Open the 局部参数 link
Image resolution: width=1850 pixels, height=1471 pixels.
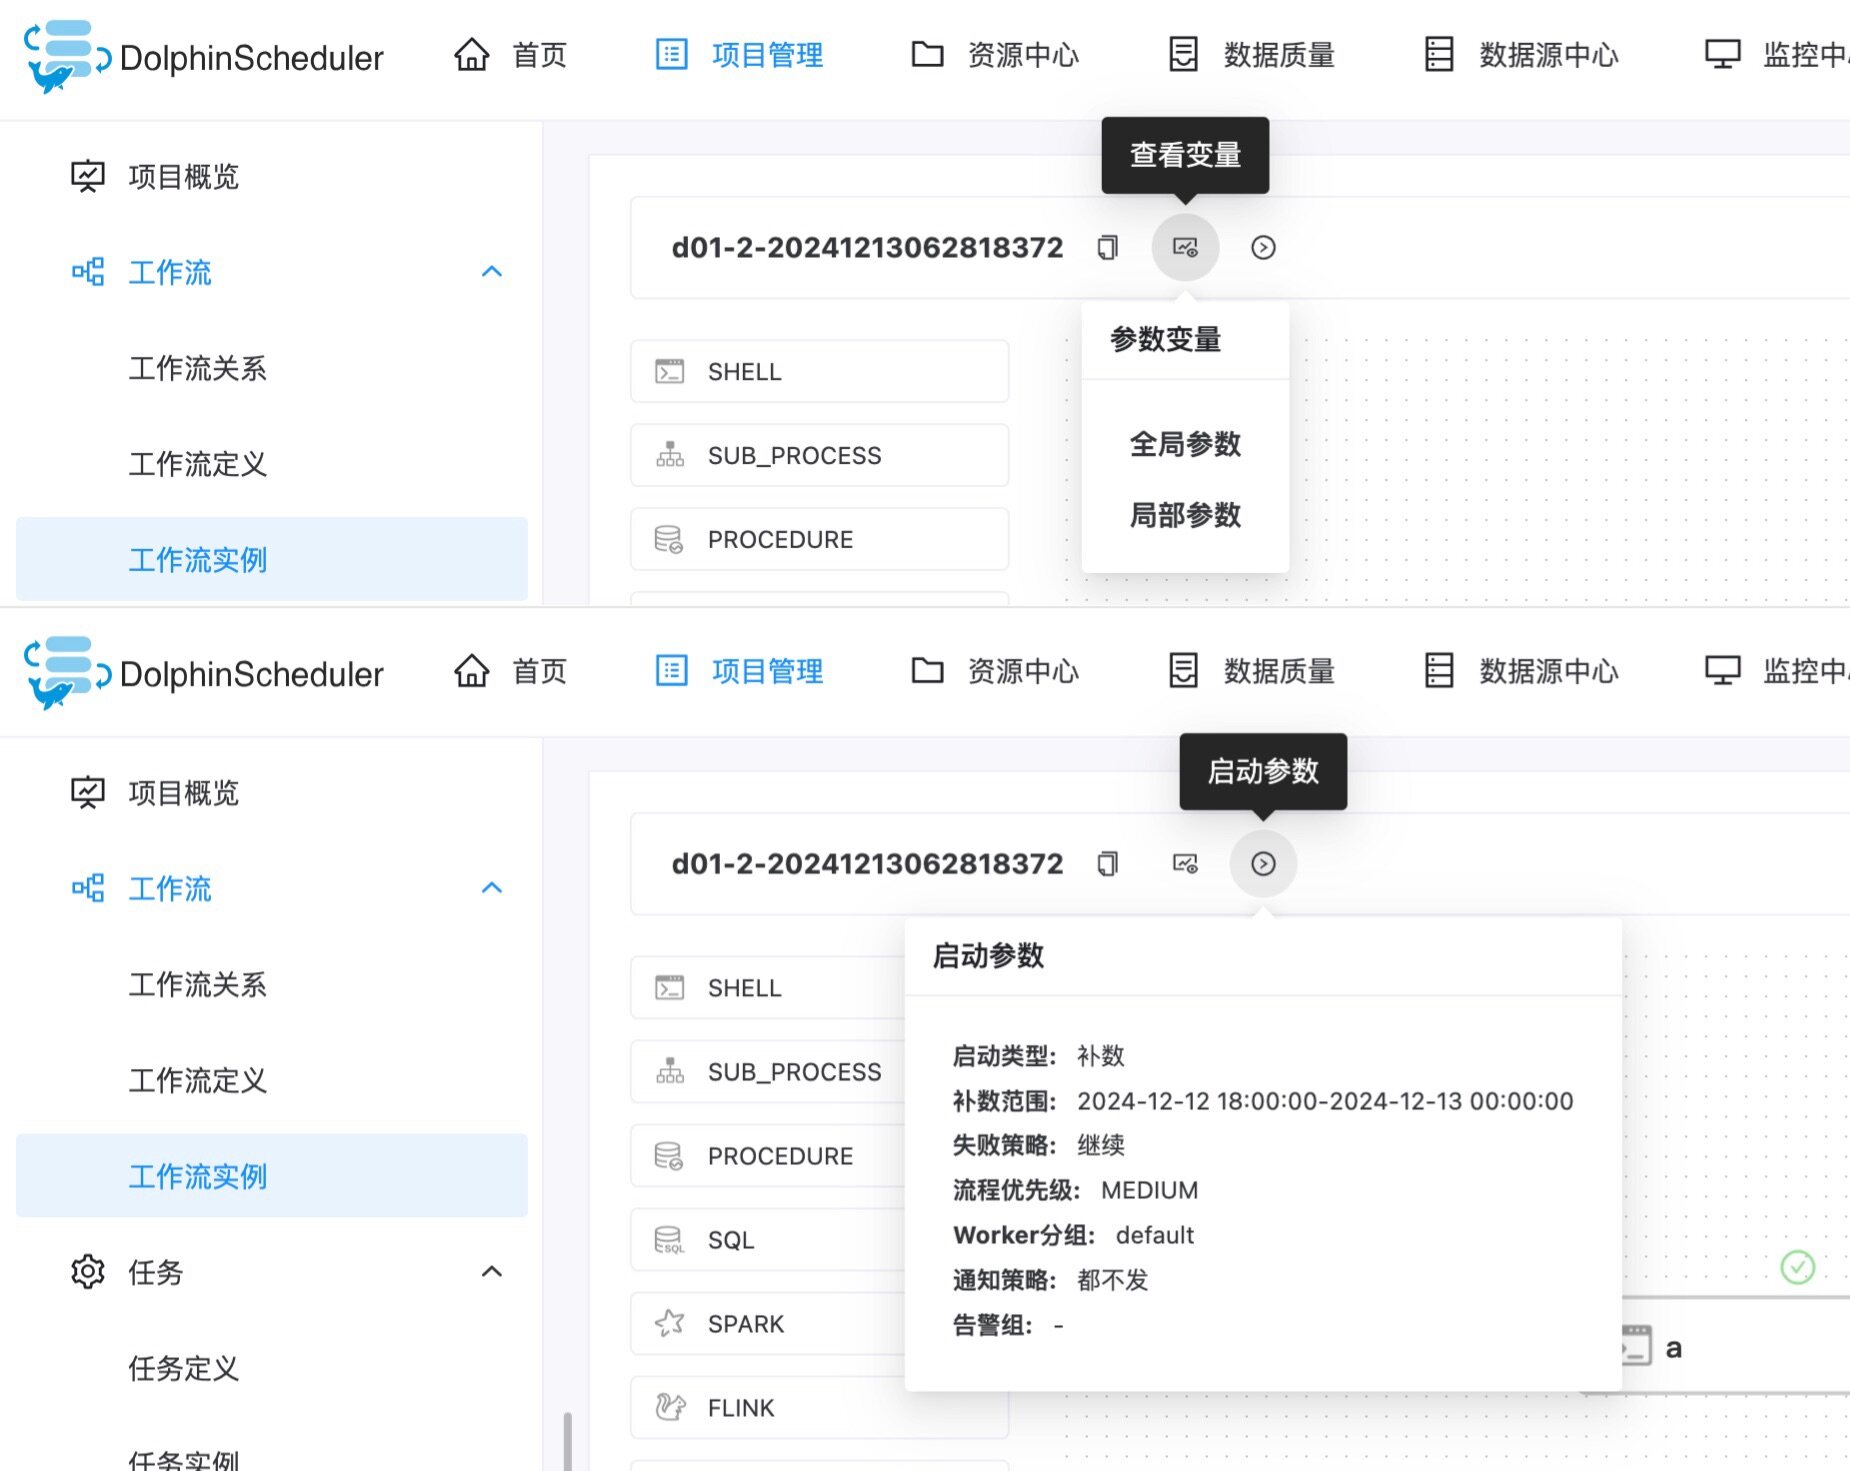click(1185, 516)
